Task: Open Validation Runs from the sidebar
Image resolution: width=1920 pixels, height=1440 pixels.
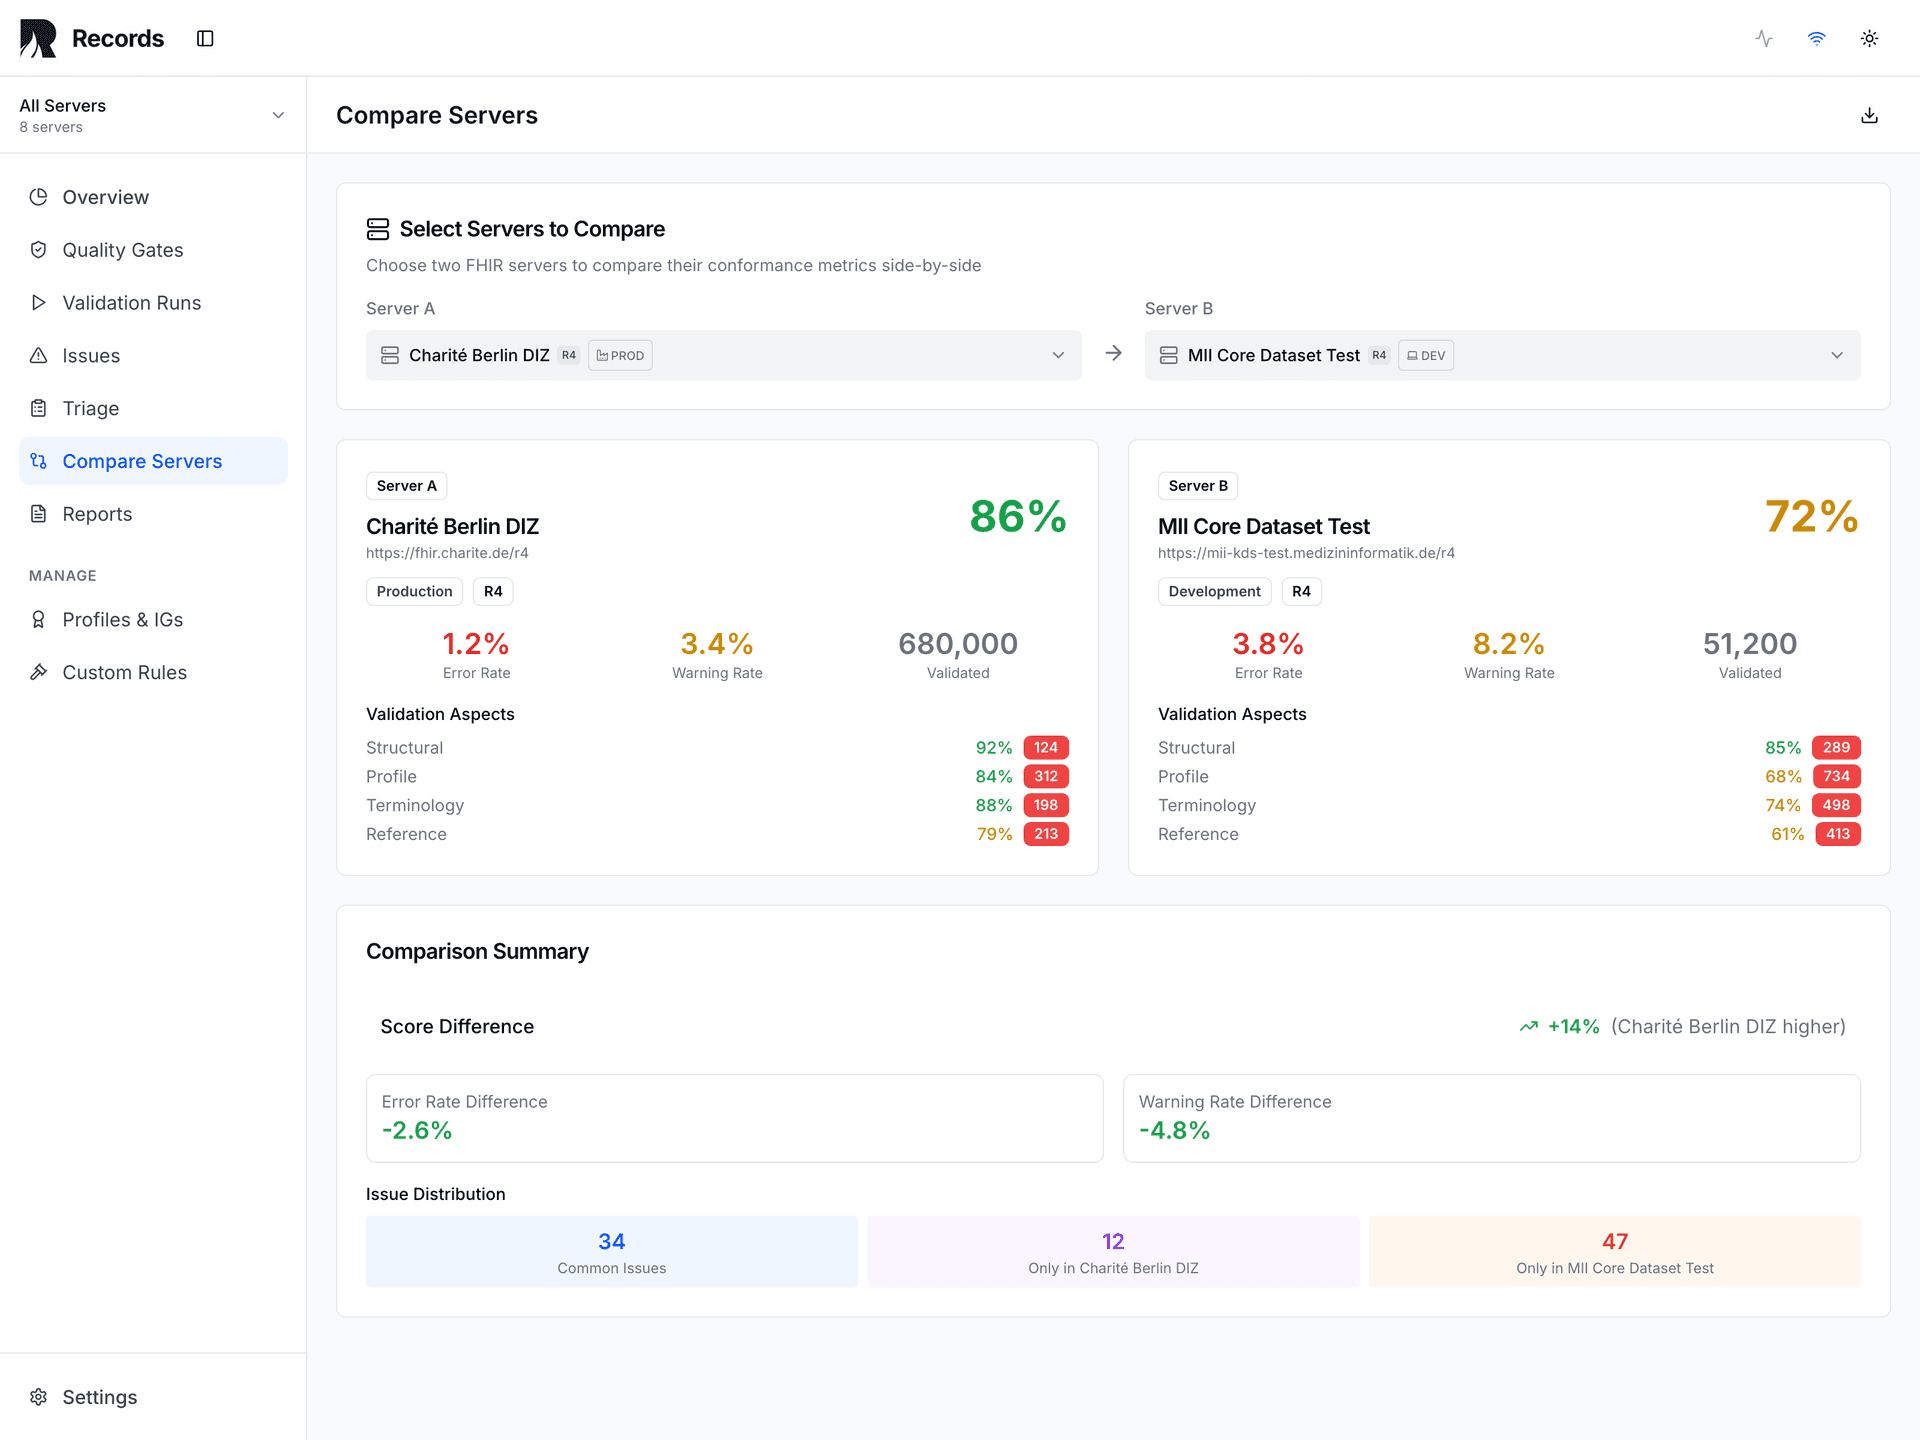Action: (131, 302)
